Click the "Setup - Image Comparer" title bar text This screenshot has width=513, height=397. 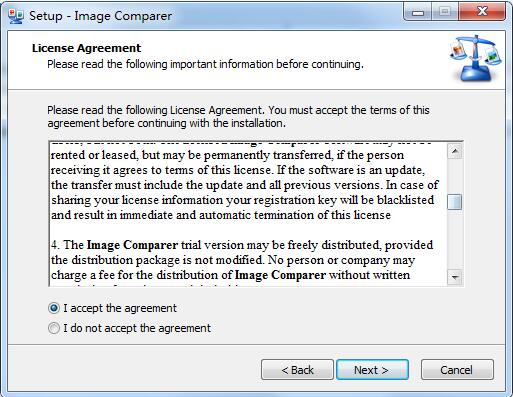pos(100,16)
